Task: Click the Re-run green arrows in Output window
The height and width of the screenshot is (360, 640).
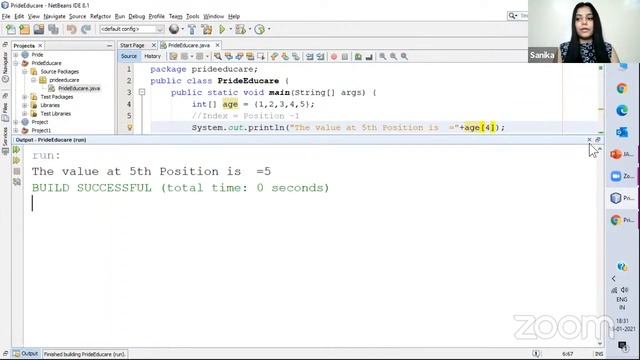Action: point(17,150)
